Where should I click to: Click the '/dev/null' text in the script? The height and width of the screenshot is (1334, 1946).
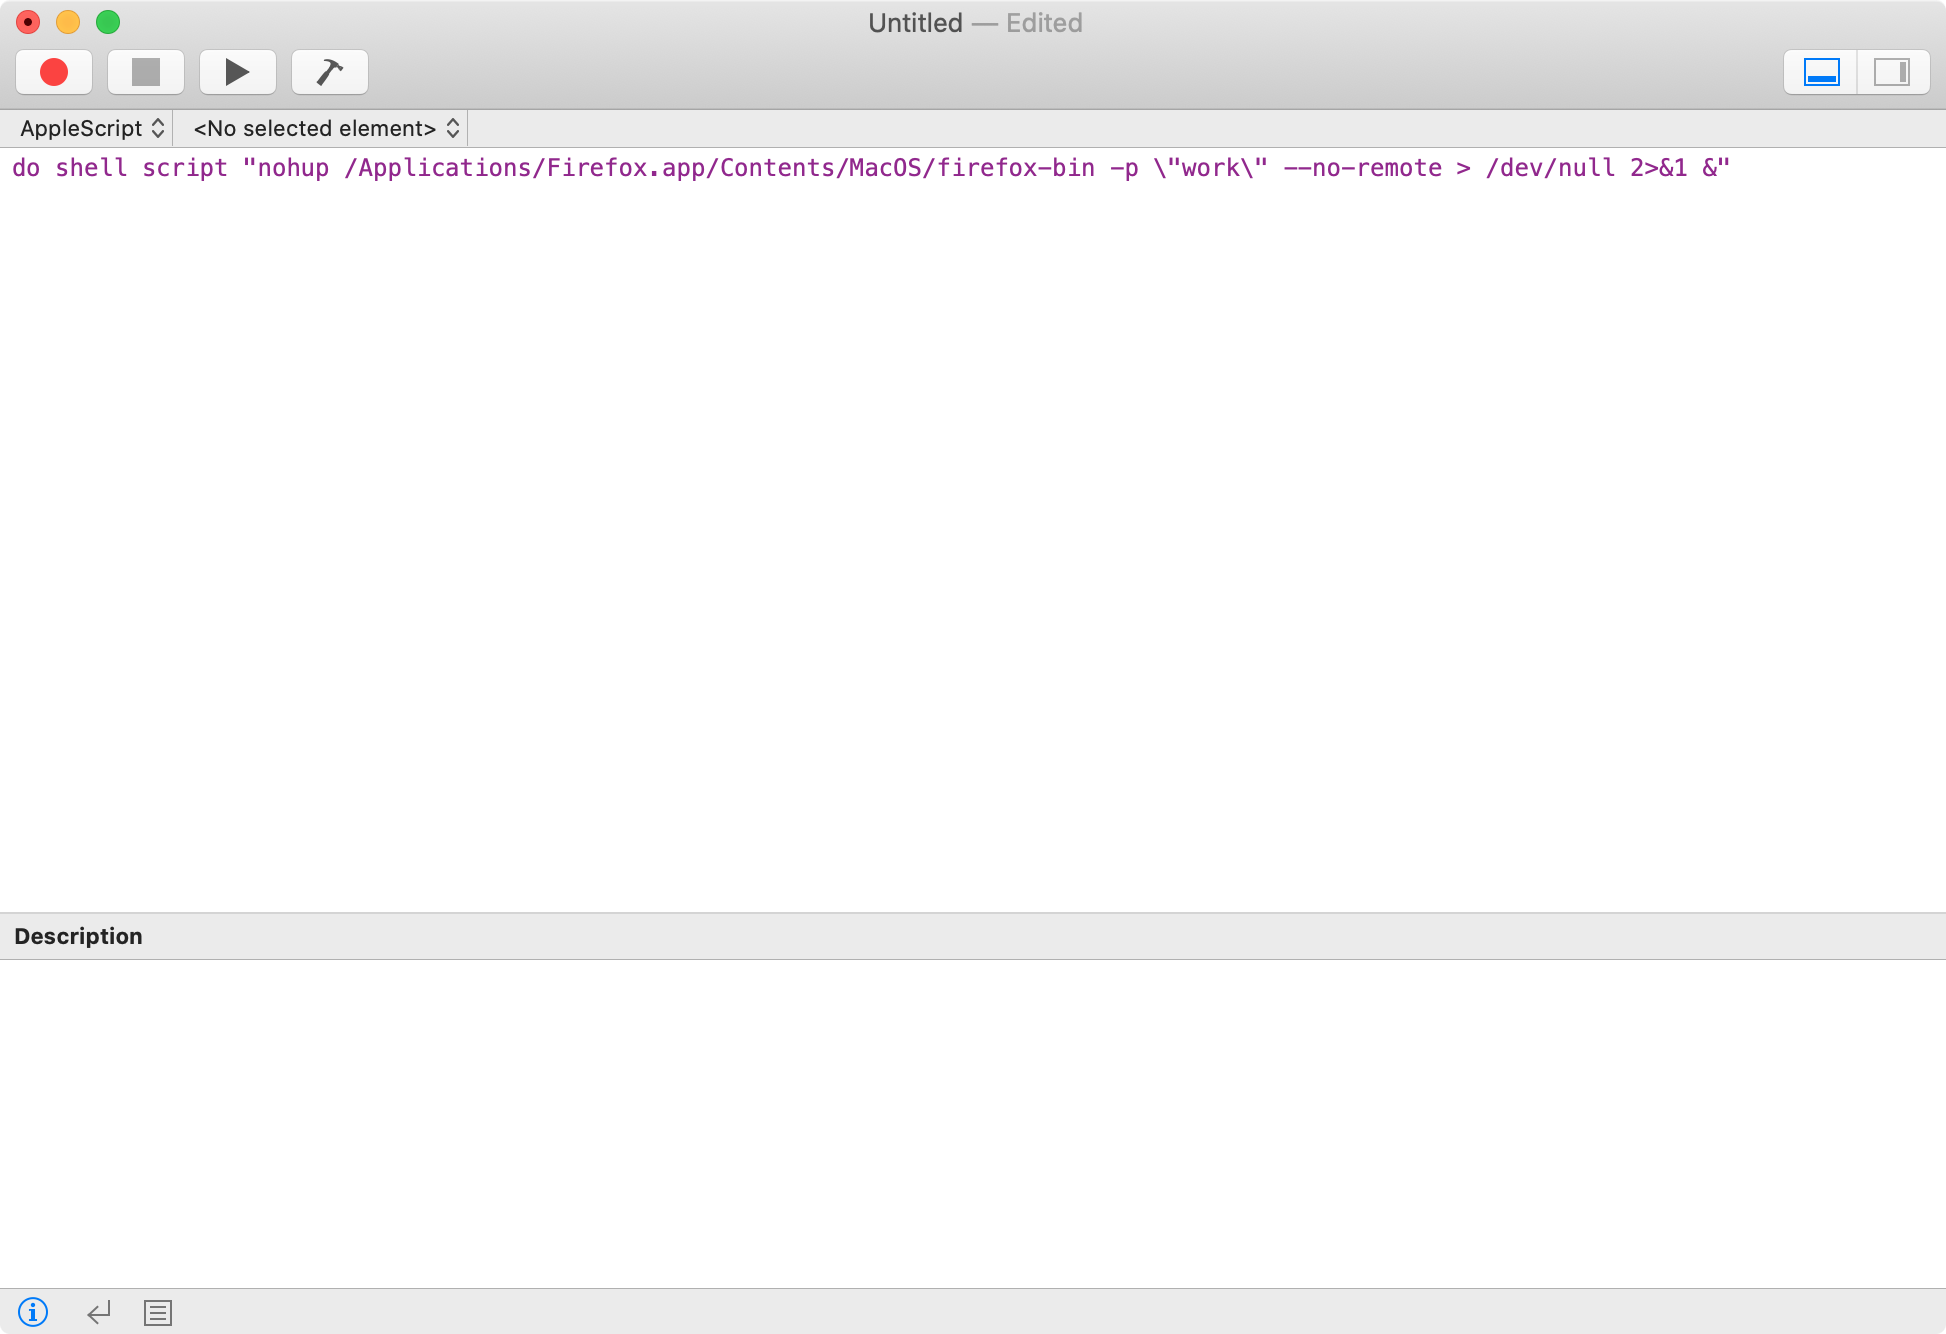click(x=1550, y=168)
